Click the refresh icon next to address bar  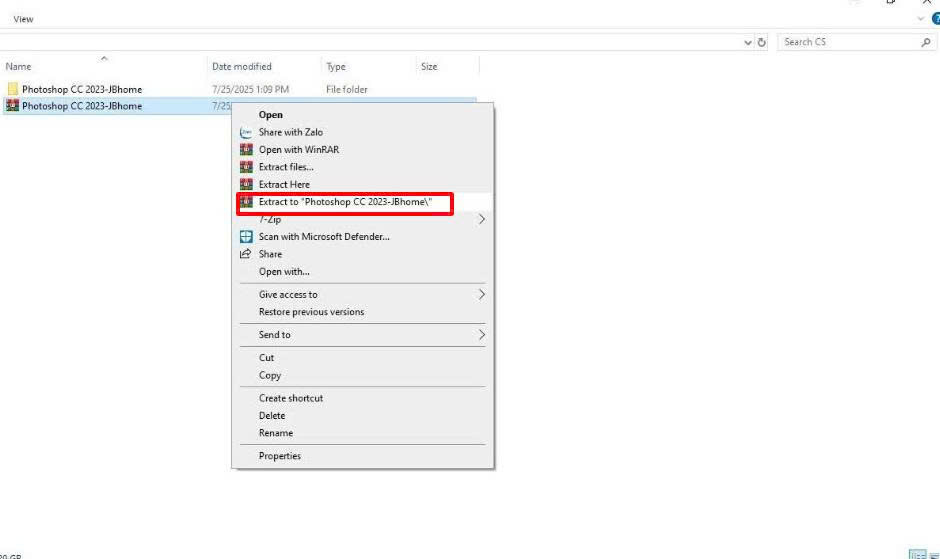(x=761, y=42)
